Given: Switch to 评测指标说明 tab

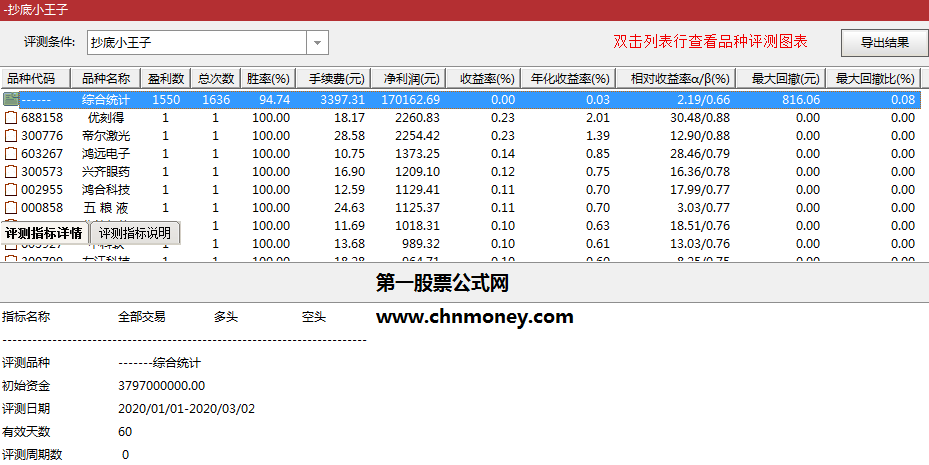Looking at the screenshot, I should tap(134, 233).
